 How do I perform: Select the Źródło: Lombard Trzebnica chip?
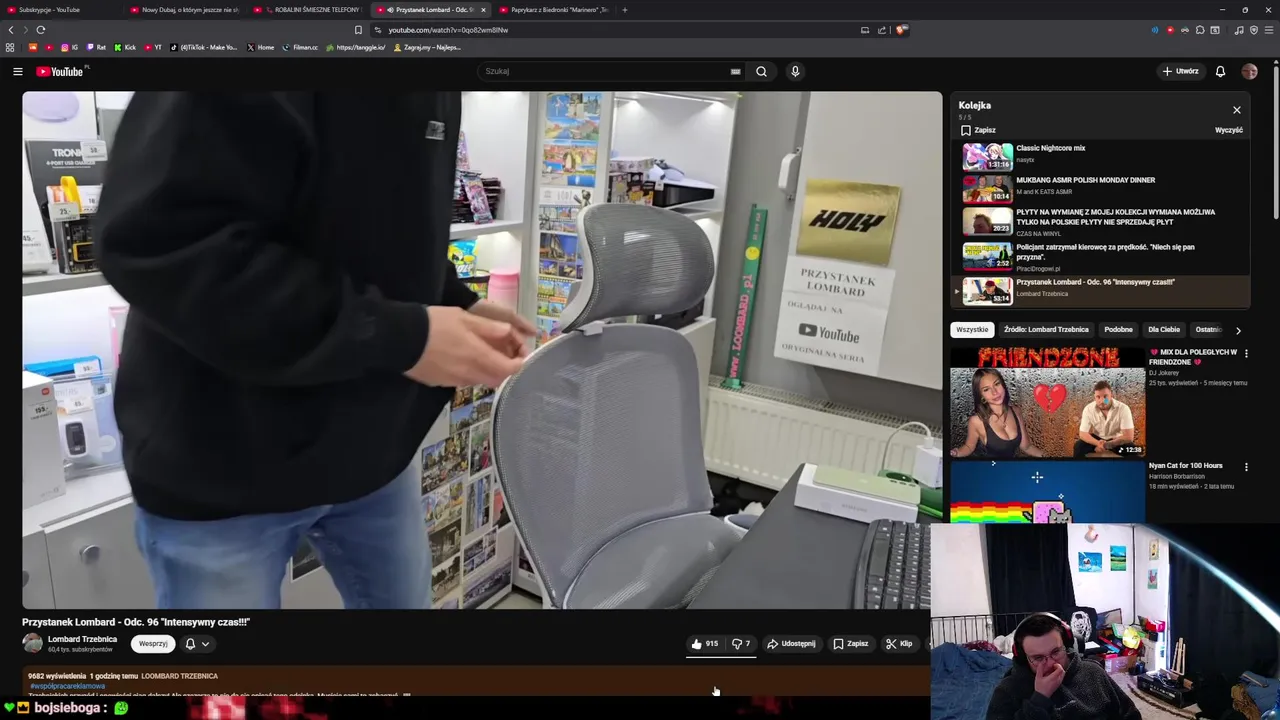(1046, 329)
